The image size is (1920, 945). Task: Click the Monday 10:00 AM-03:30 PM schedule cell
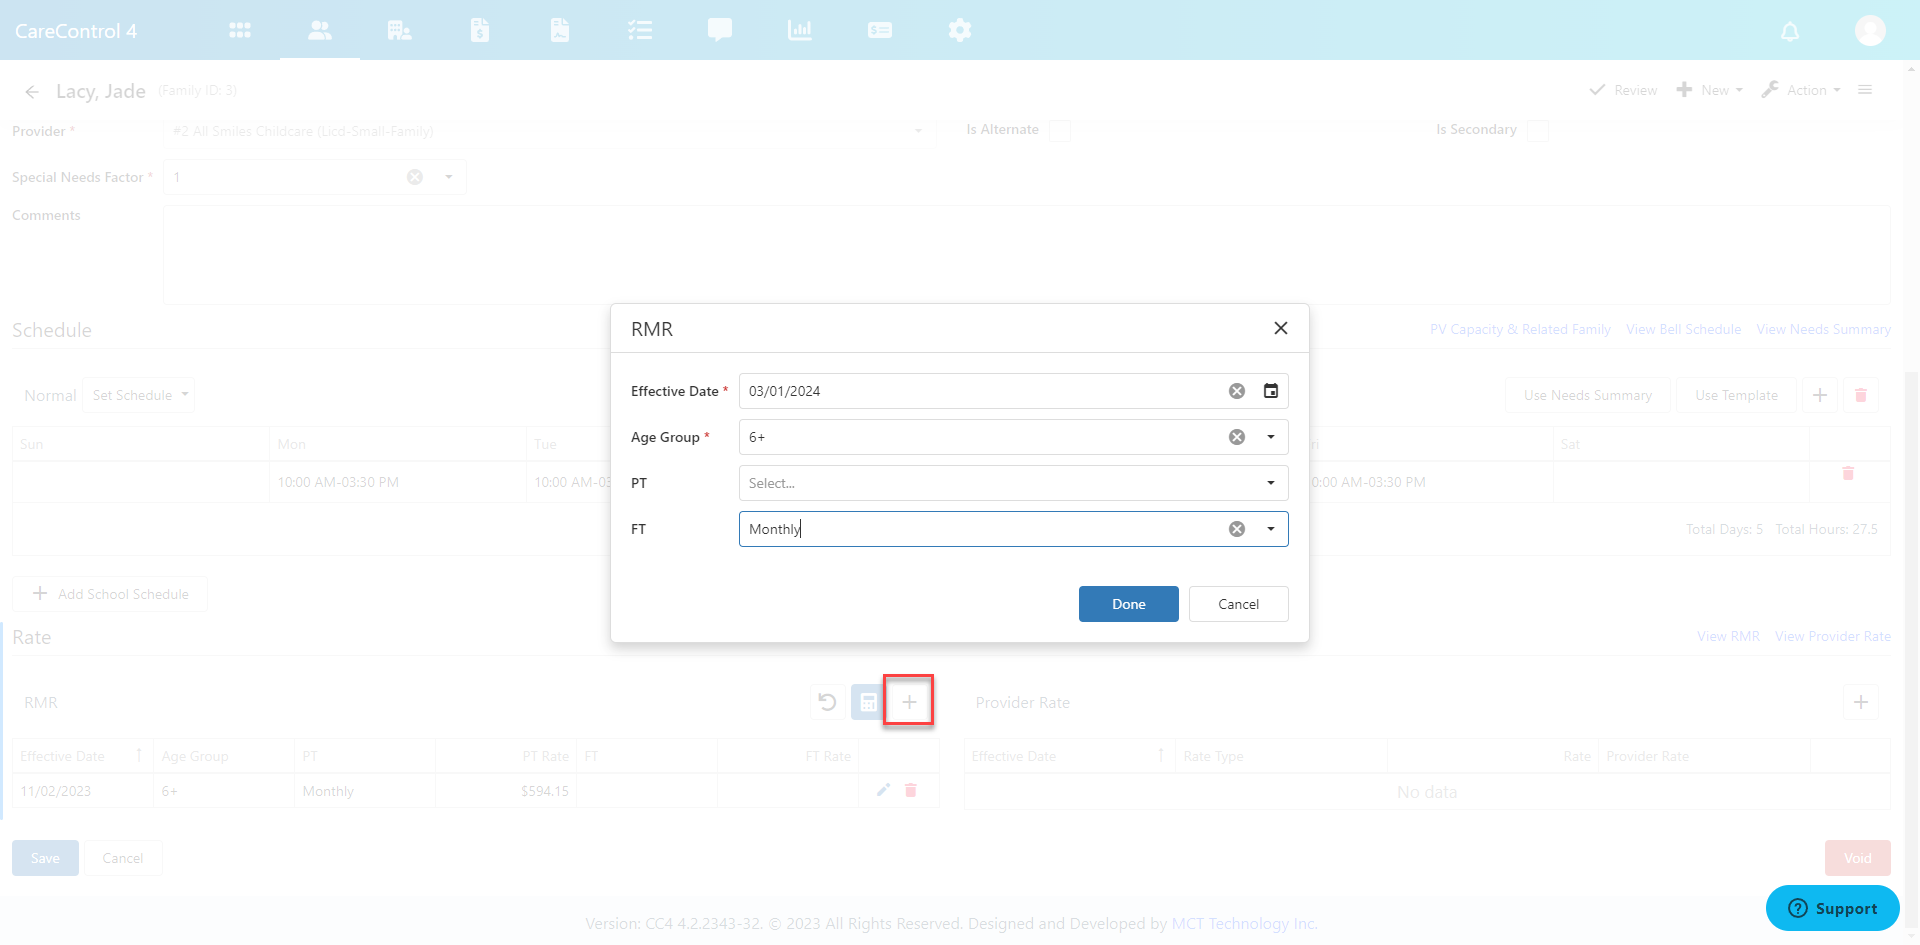pyautogui.click(x=397, y=482)
